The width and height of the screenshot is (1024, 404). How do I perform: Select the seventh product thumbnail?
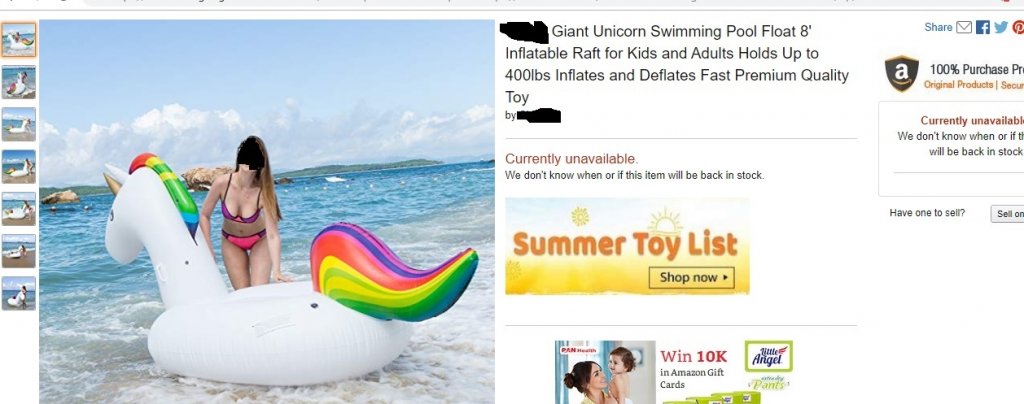(x=19, y=293)
